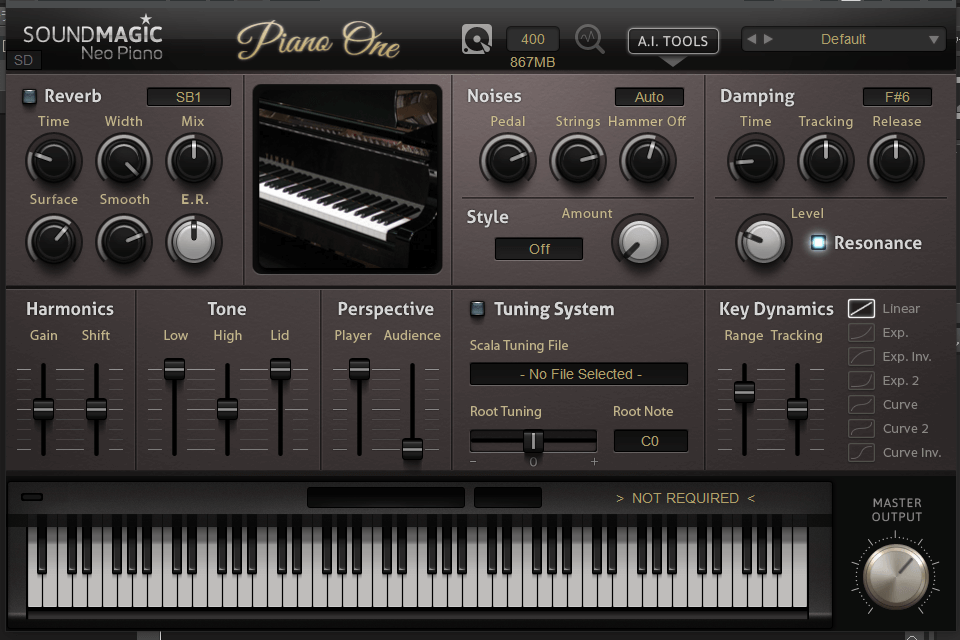960x640 pixels.
Task: Click the Noises Pedal knob
Action: click(x=508, y=160)
